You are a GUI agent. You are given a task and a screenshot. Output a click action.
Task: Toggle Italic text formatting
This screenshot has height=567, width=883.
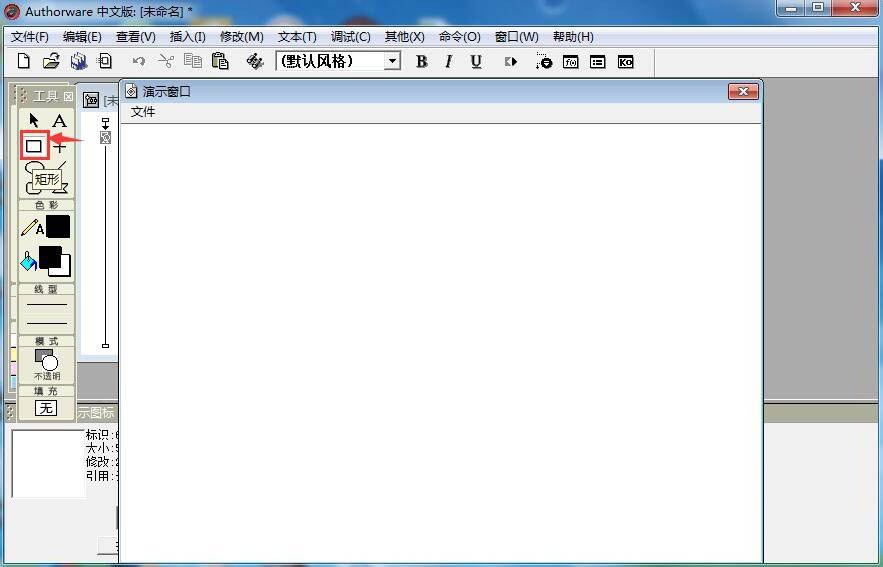449,62
